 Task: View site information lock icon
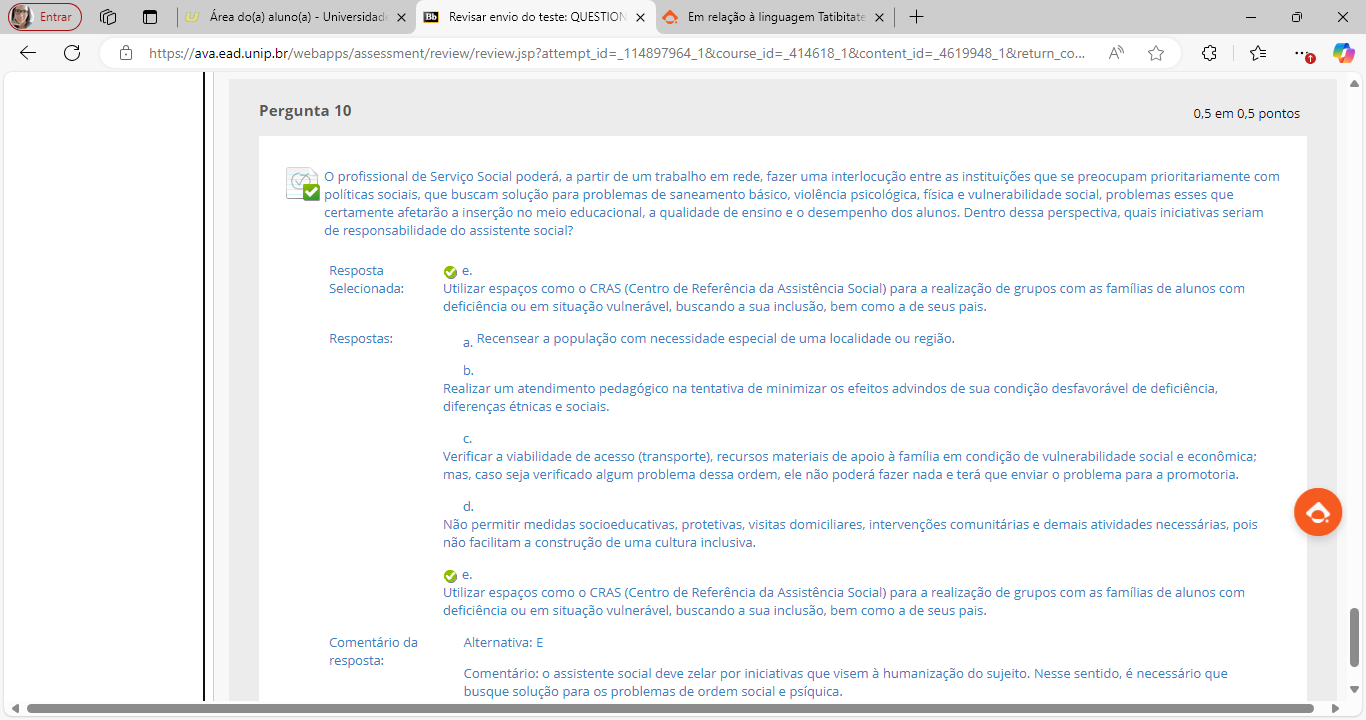pyautogui.click(x=125, y=53)
